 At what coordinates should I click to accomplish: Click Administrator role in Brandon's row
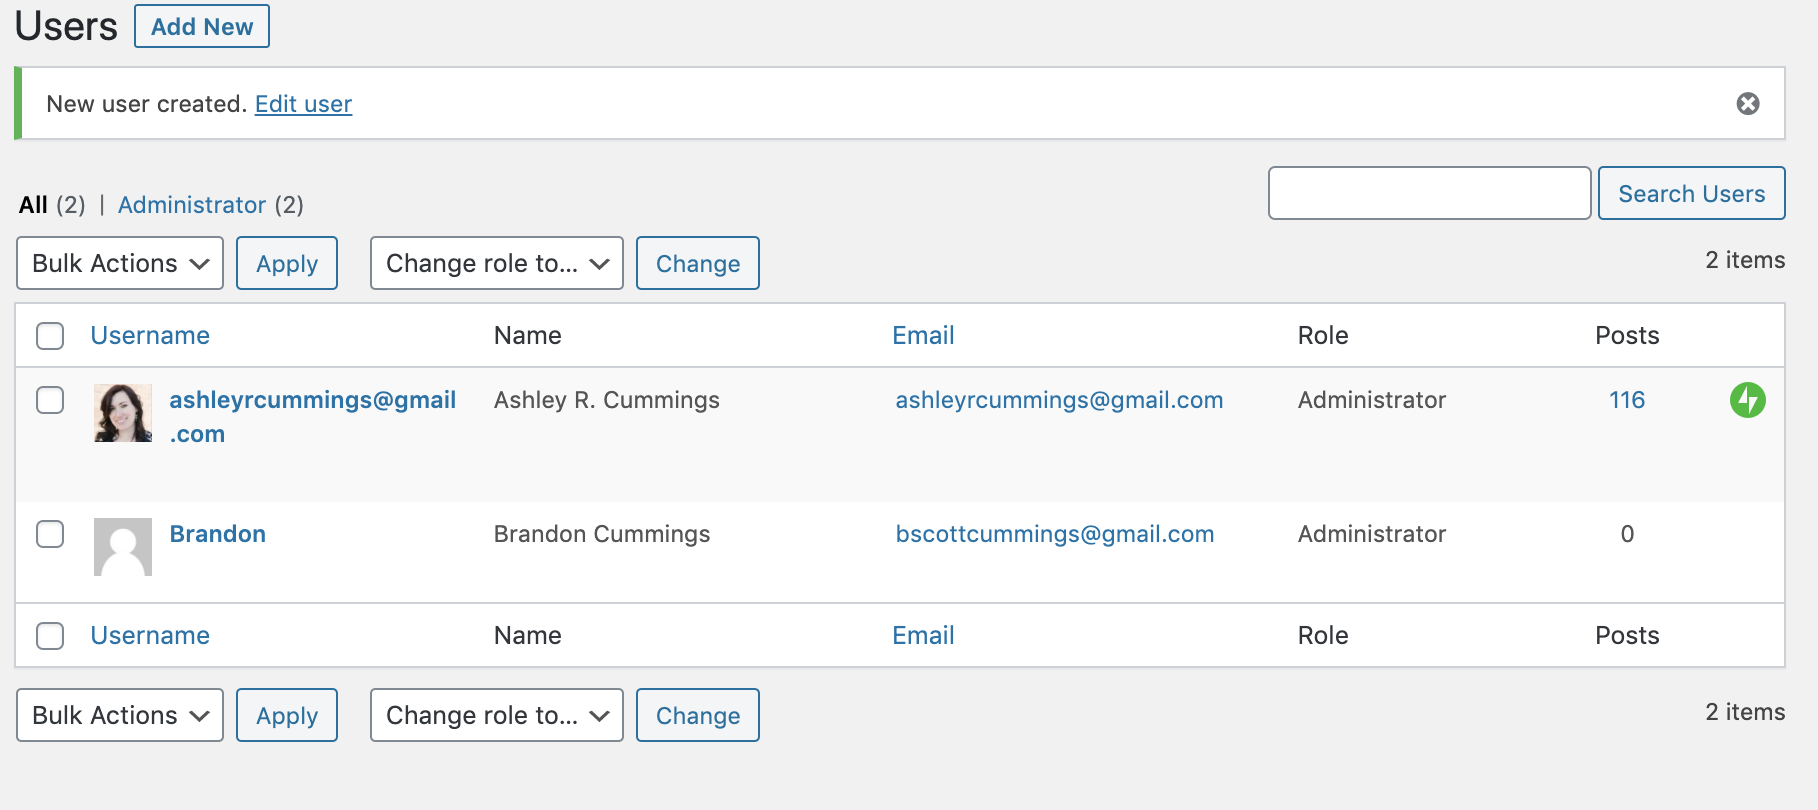pyautogui.click(x=1372, y=534)
